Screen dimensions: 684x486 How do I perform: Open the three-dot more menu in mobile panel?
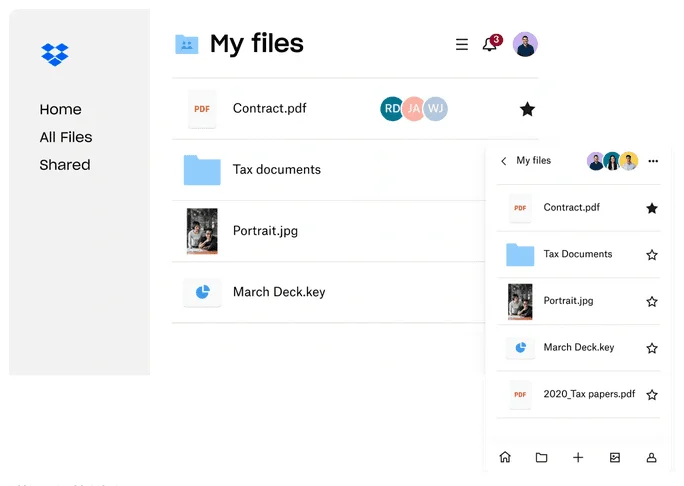coord(653,161)
